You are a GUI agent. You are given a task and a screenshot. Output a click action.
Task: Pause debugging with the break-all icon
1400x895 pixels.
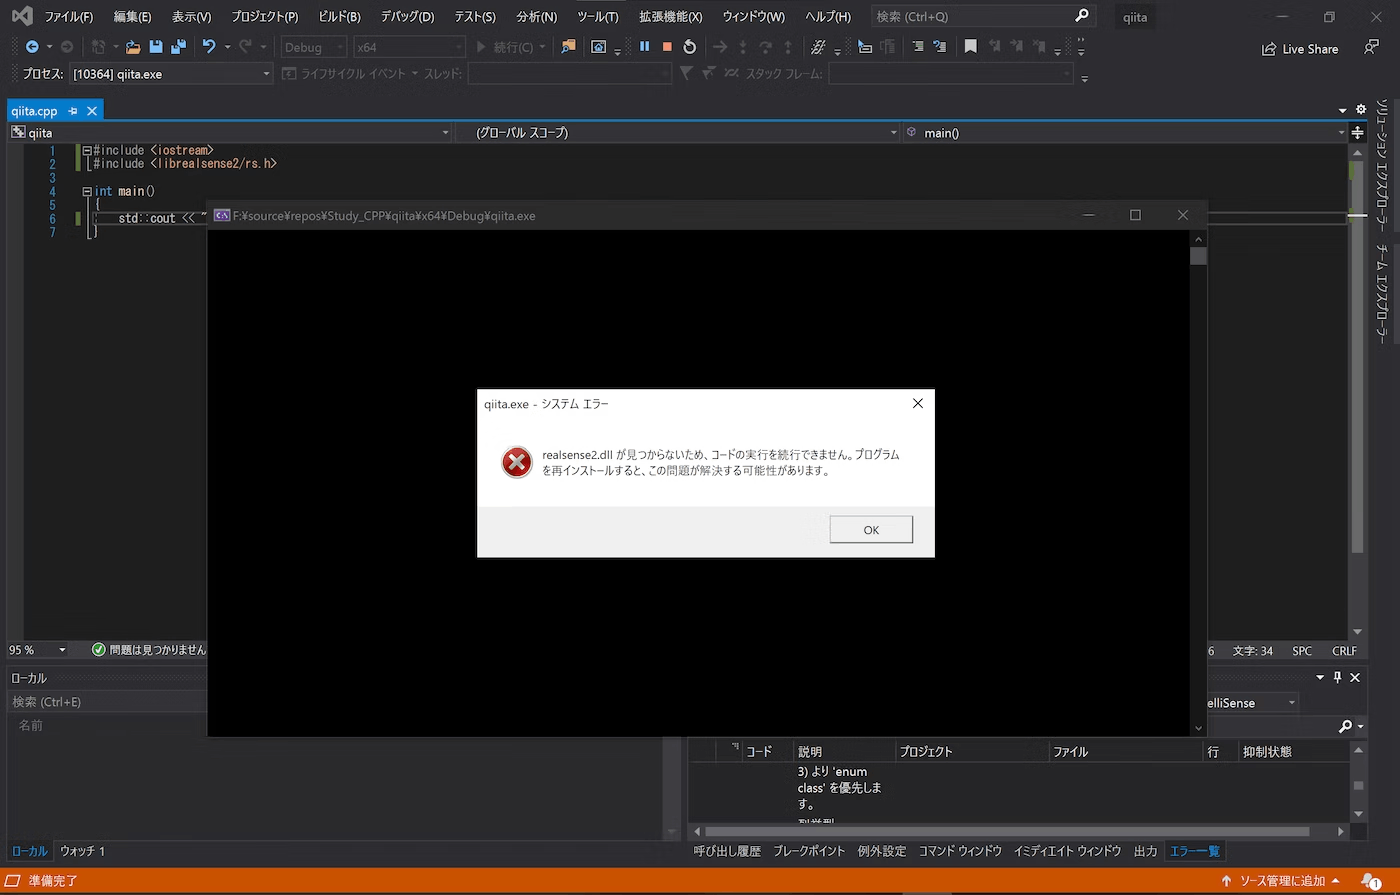coord(644,47)
